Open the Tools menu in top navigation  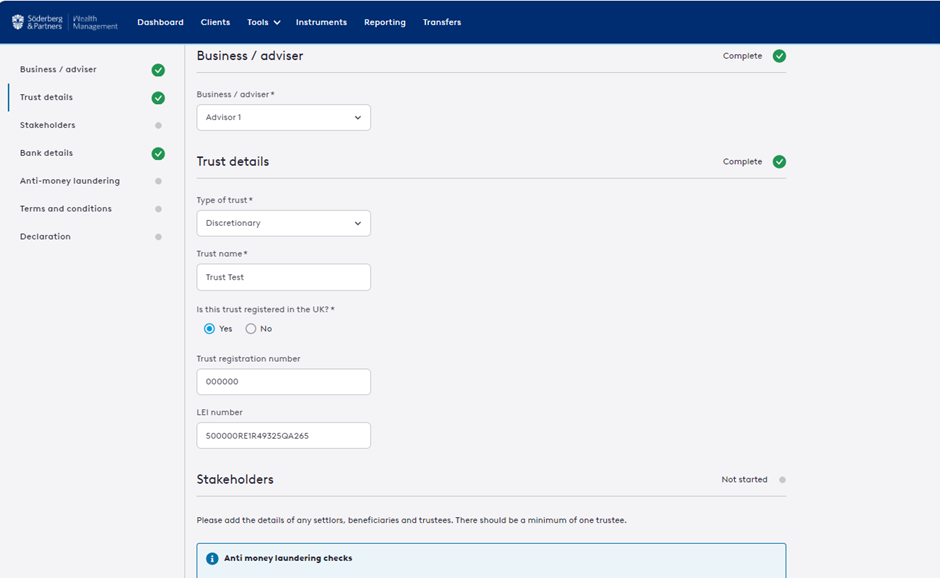point(263,22)
